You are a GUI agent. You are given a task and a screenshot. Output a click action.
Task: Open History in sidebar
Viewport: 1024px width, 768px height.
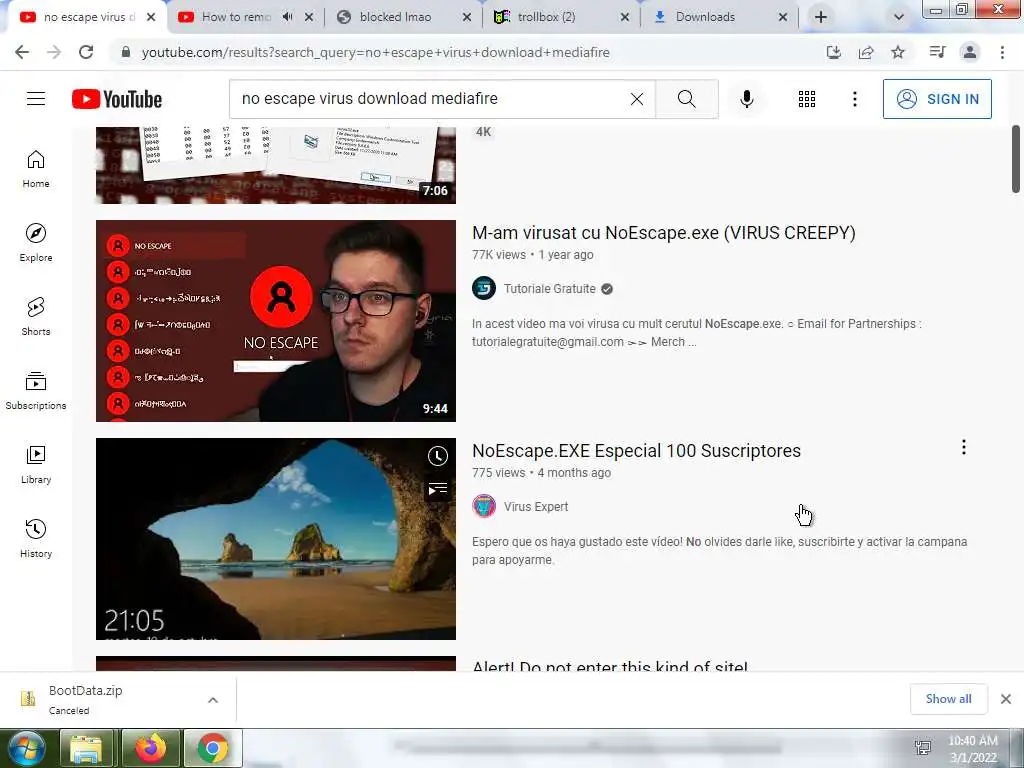click(36, 537)
